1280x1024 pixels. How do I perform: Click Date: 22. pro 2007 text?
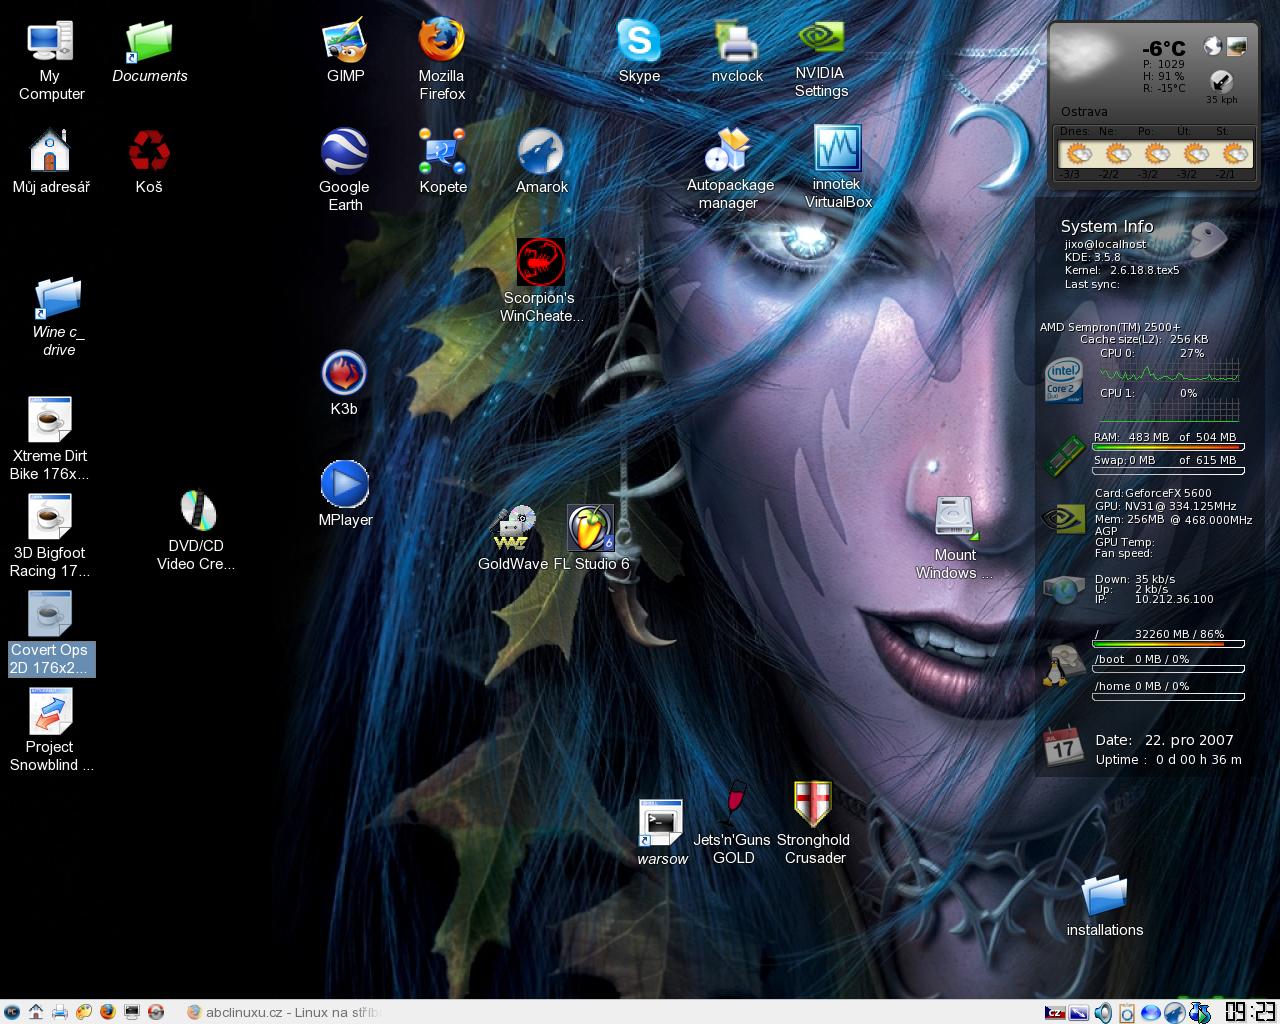pos(1164,740)
